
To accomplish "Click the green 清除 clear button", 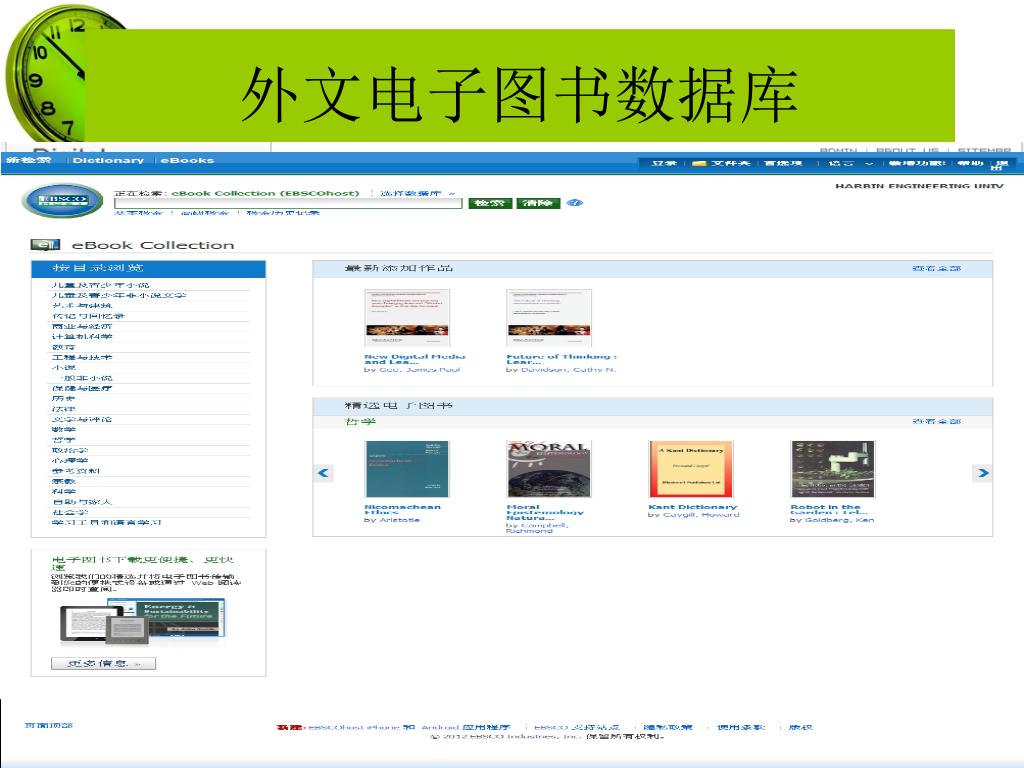I will (x=538, y=203).
